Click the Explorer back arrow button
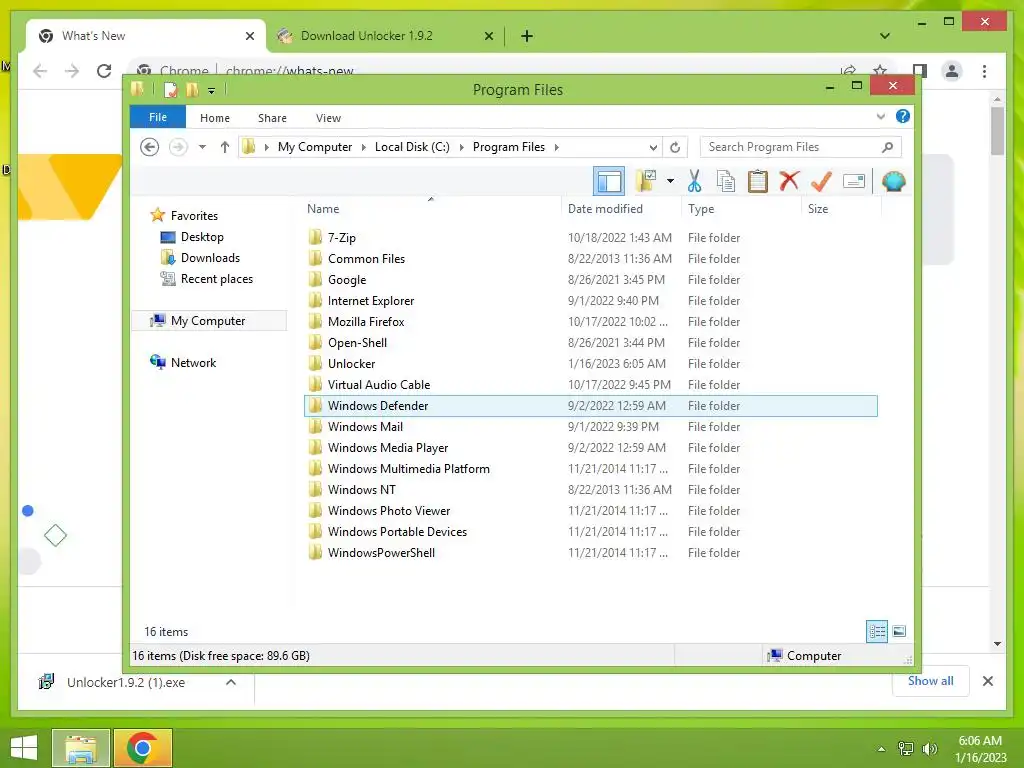Image resolution: width=1024 pixels, height=768 pixels. point(150,147)
